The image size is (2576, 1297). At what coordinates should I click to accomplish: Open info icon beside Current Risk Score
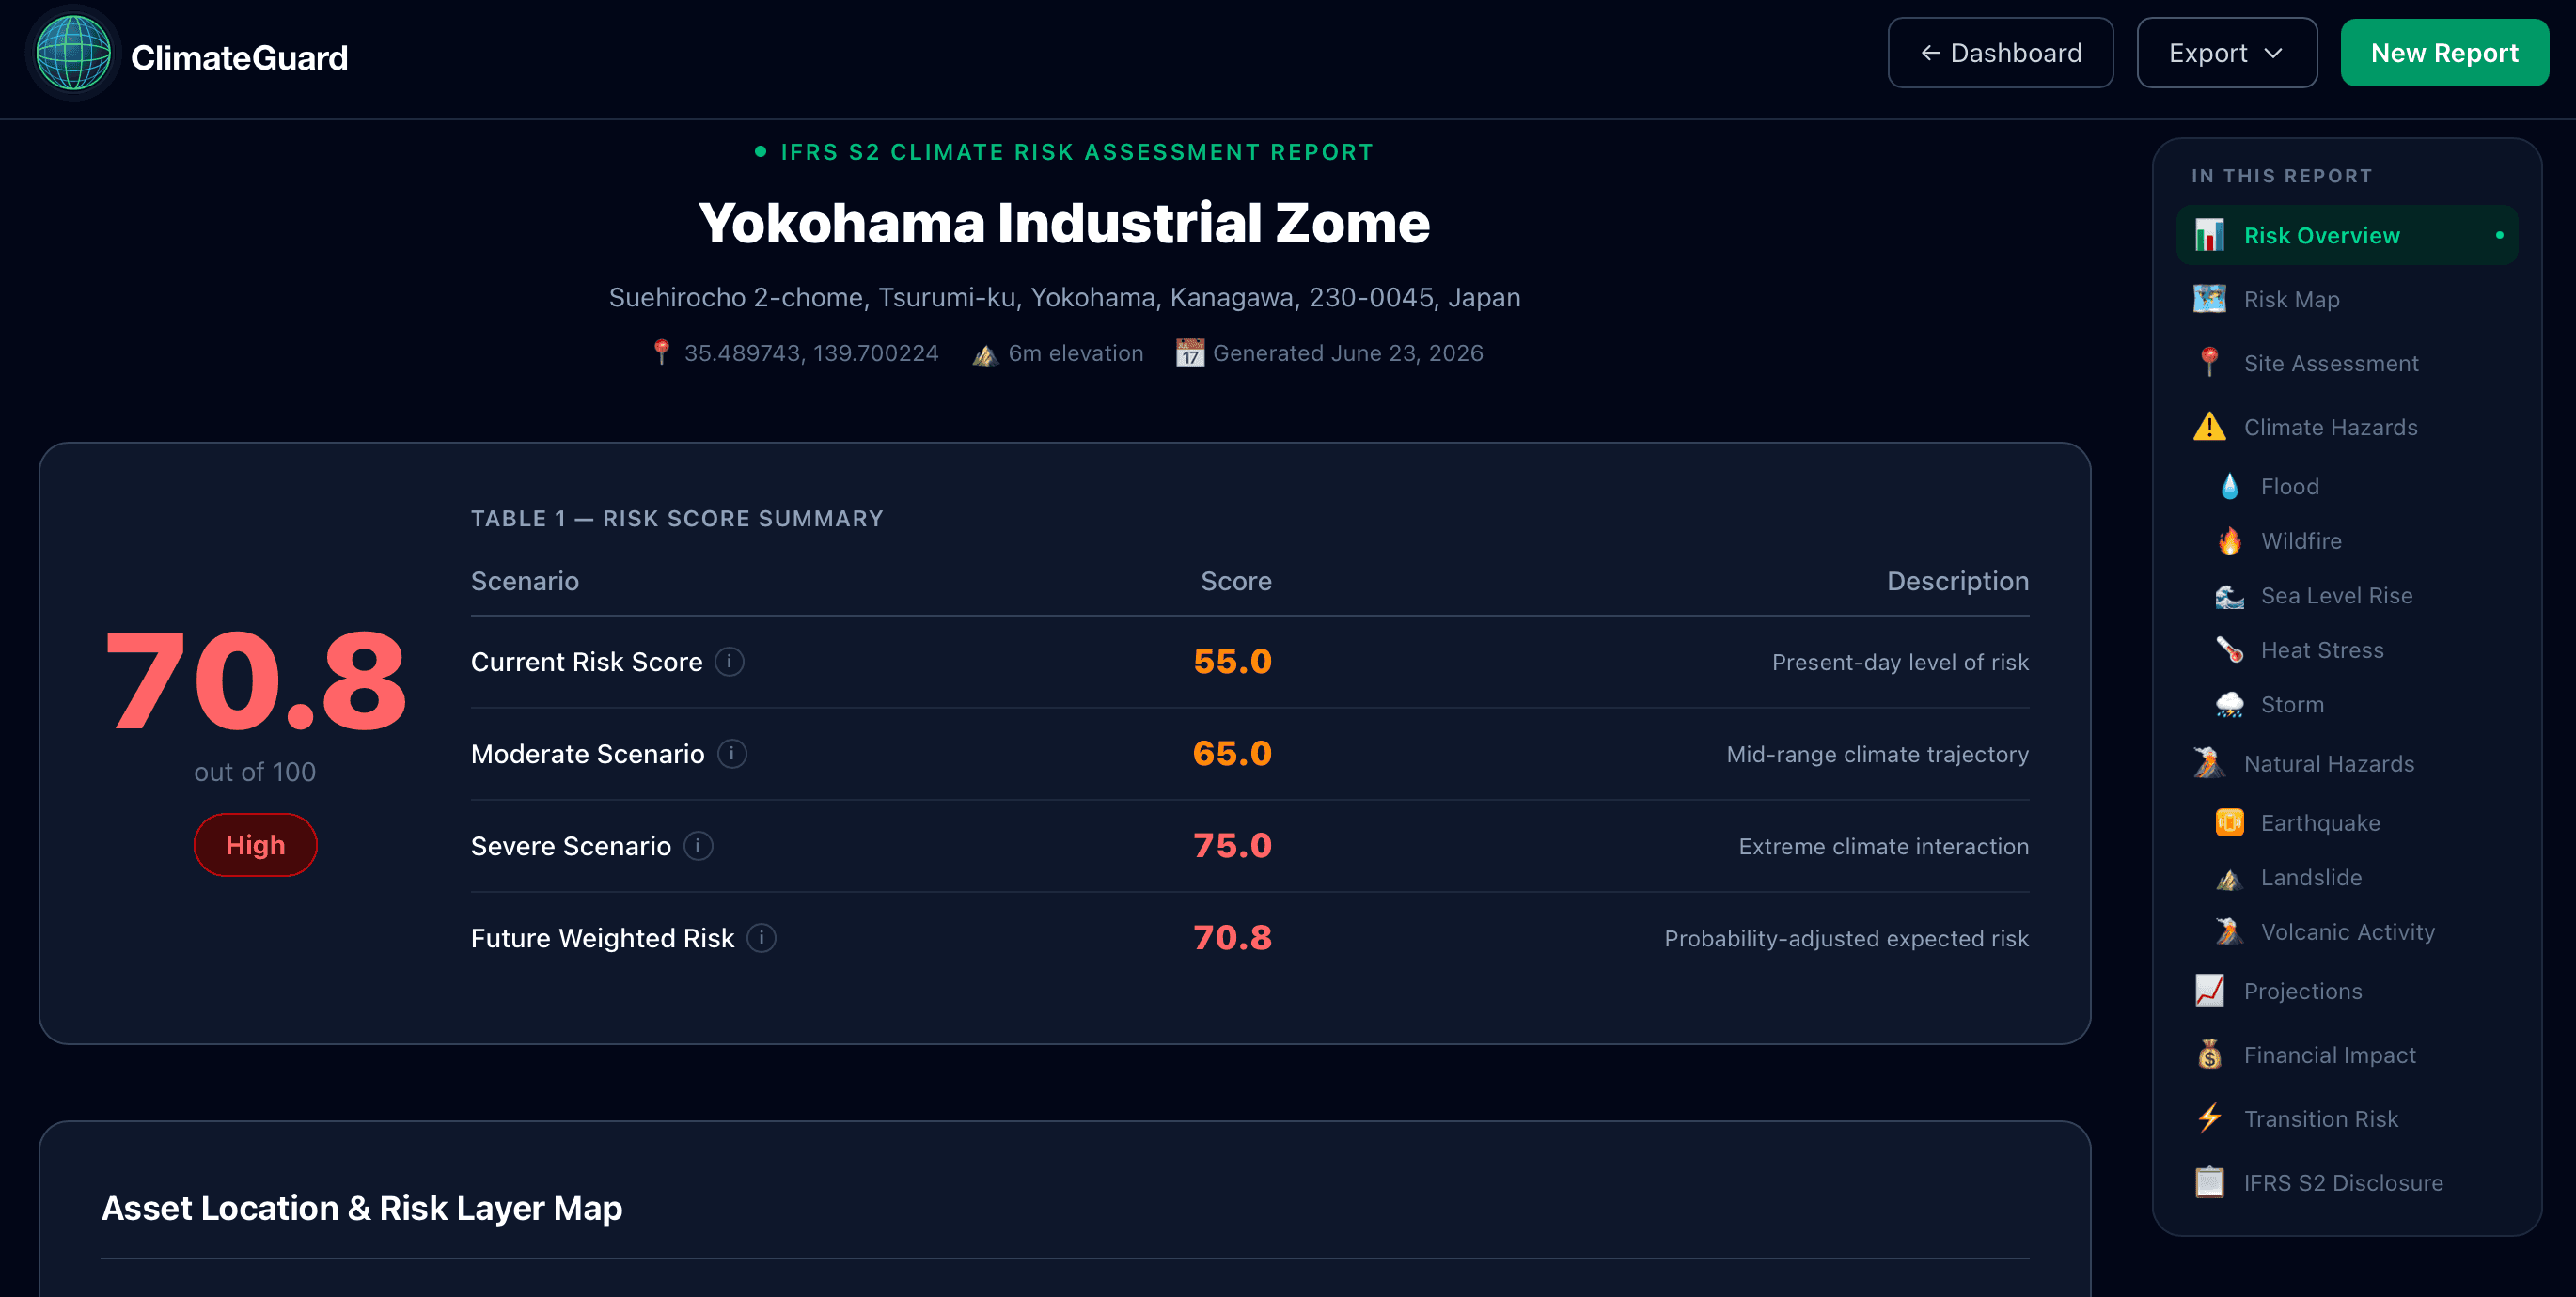[x=729, y=662]
